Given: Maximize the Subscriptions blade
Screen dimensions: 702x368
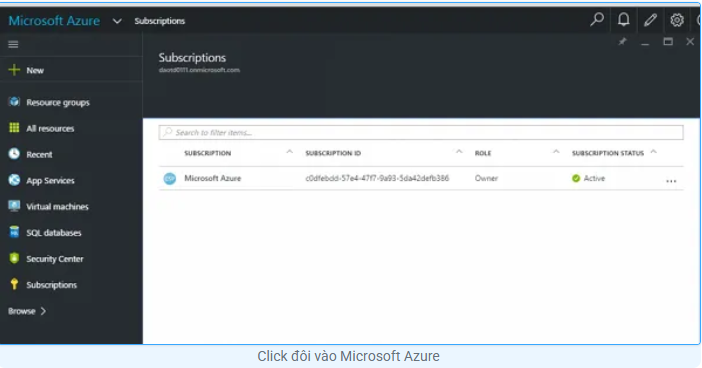Looking at the screenshot, I should (668, 42).
